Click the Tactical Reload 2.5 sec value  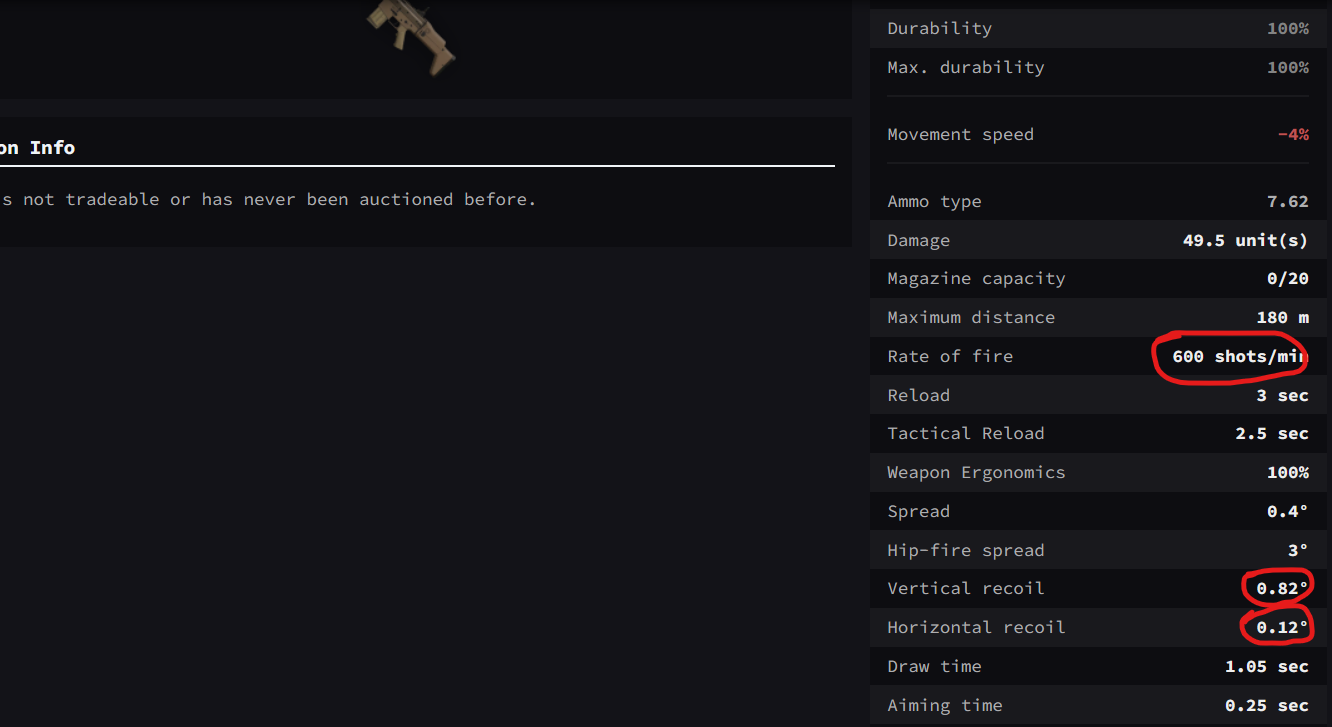click(1271, 434)
